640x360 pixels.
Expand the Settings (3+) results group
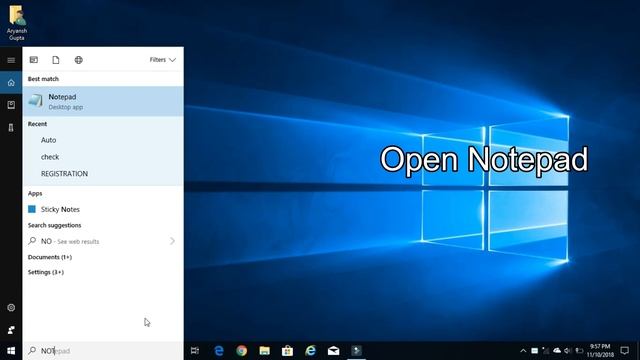click(46, 272)
